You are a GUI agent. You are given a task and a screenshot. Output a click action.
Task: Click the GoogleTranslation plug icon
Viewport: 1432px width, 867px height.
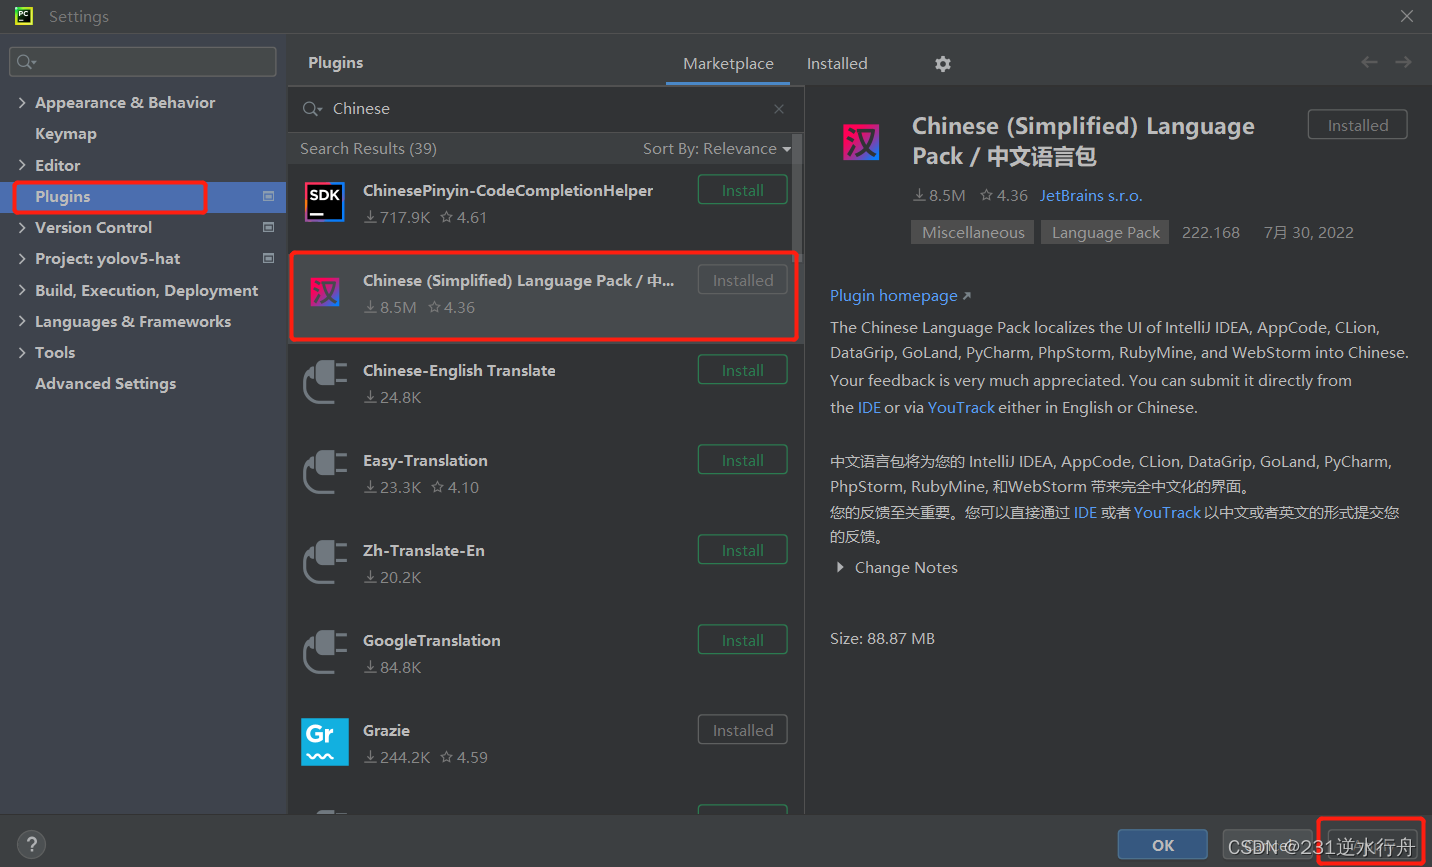point(325,652)
